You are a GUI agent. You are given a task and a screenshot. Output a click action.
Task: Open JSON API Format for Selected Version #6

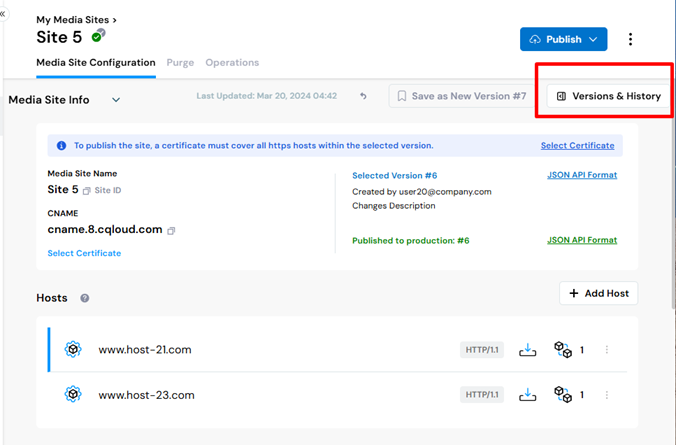(582, 175)
